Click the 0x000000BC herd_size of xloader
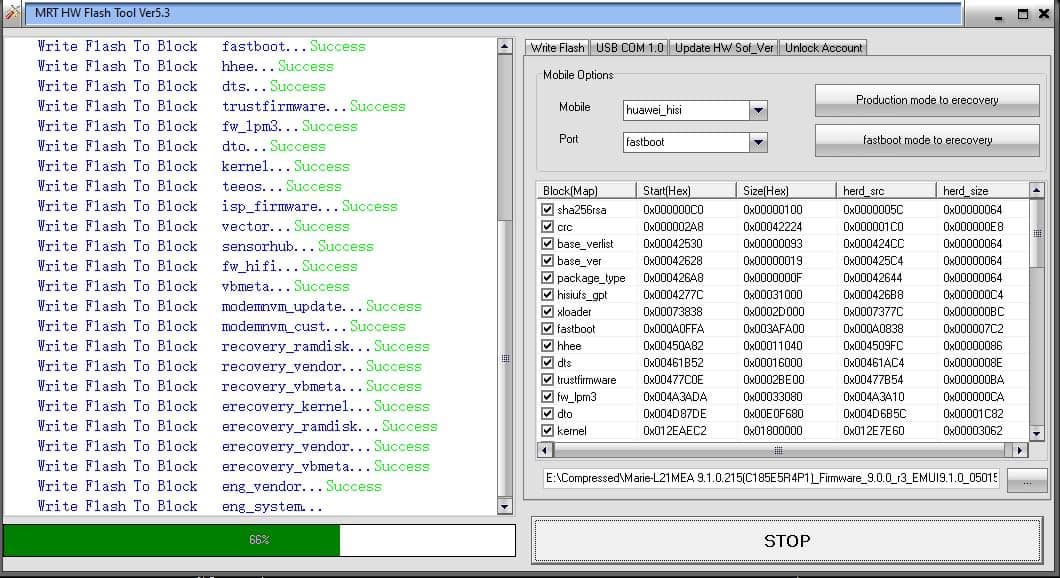The image size is (1060, 578). [973, 312]
